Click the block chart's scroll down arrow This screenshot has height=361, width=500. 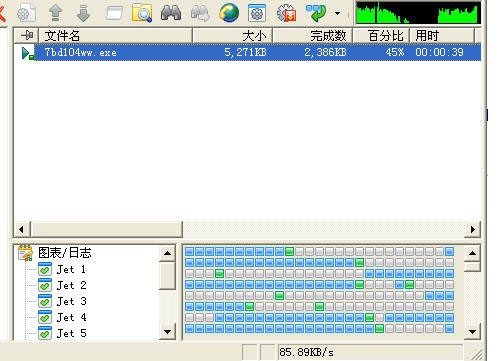(472, 331)
